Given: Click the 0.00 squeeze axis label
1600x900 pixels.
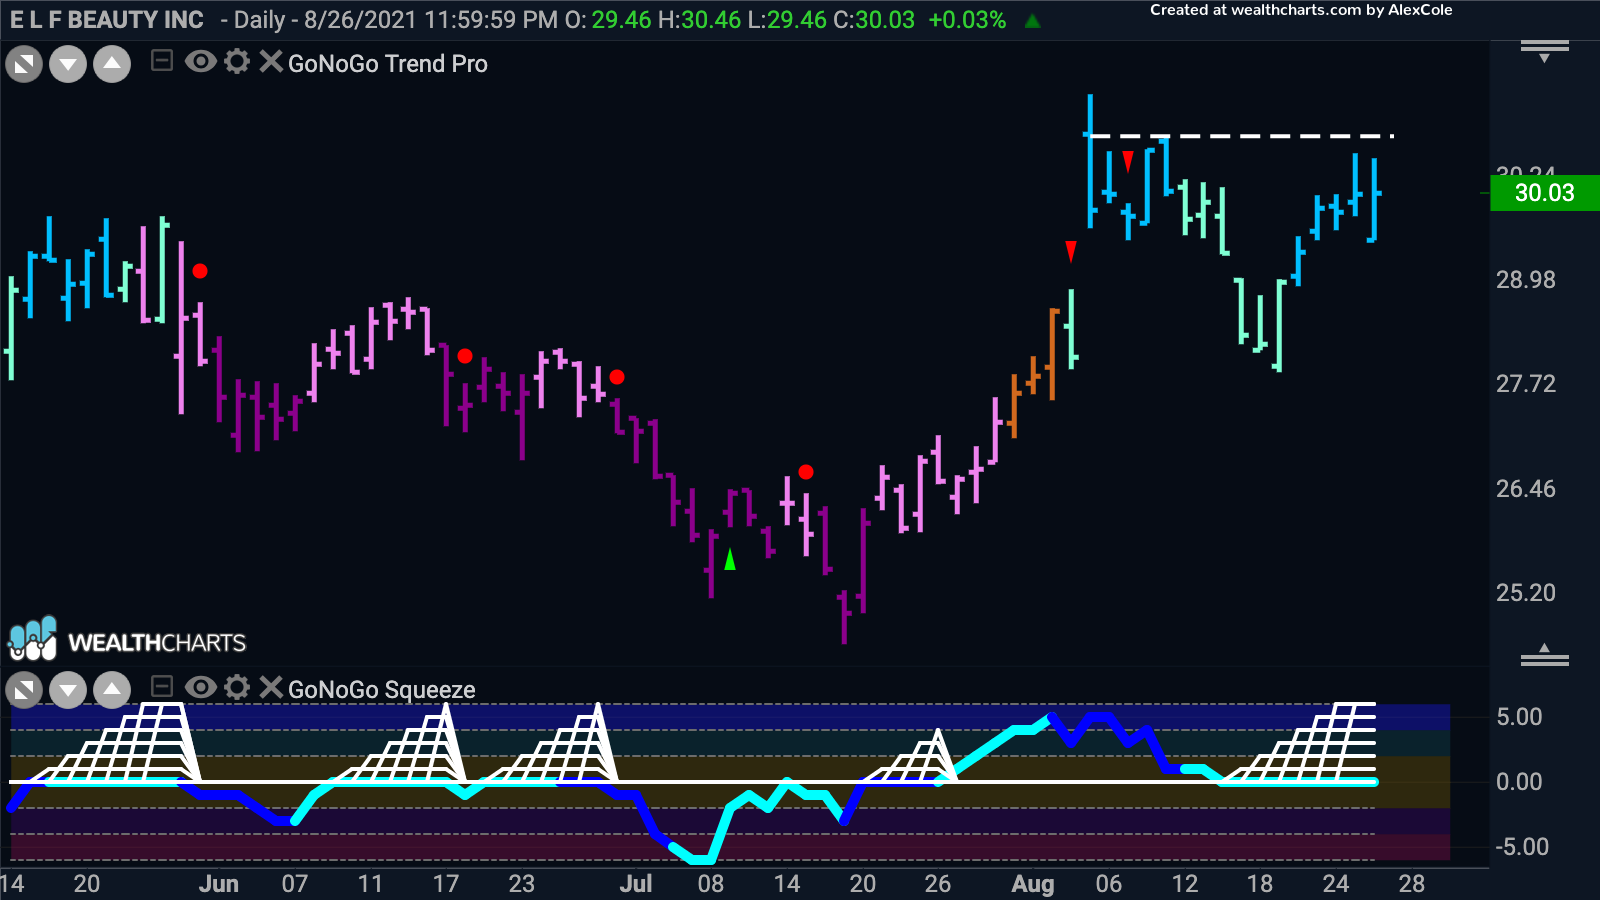Looking at the screenshot, I should click(1519, 782).
